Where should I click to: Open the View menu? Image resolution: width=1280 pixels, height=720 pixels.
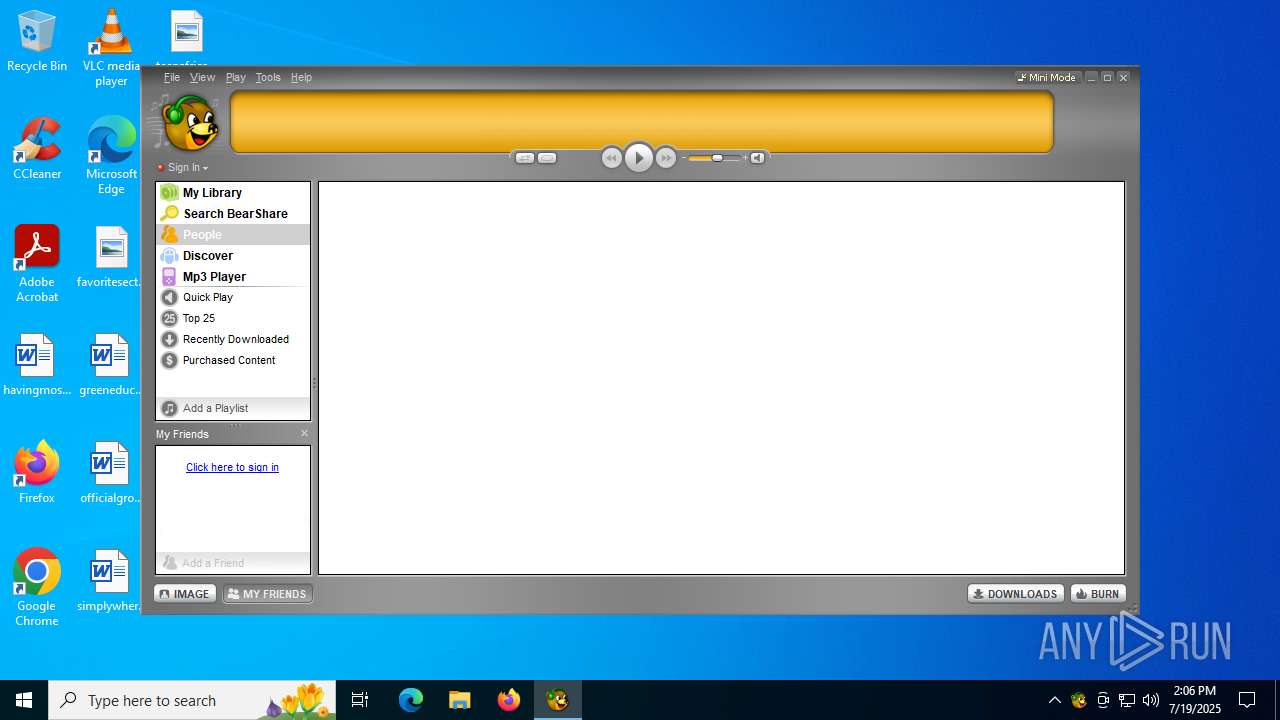(203, 77)
